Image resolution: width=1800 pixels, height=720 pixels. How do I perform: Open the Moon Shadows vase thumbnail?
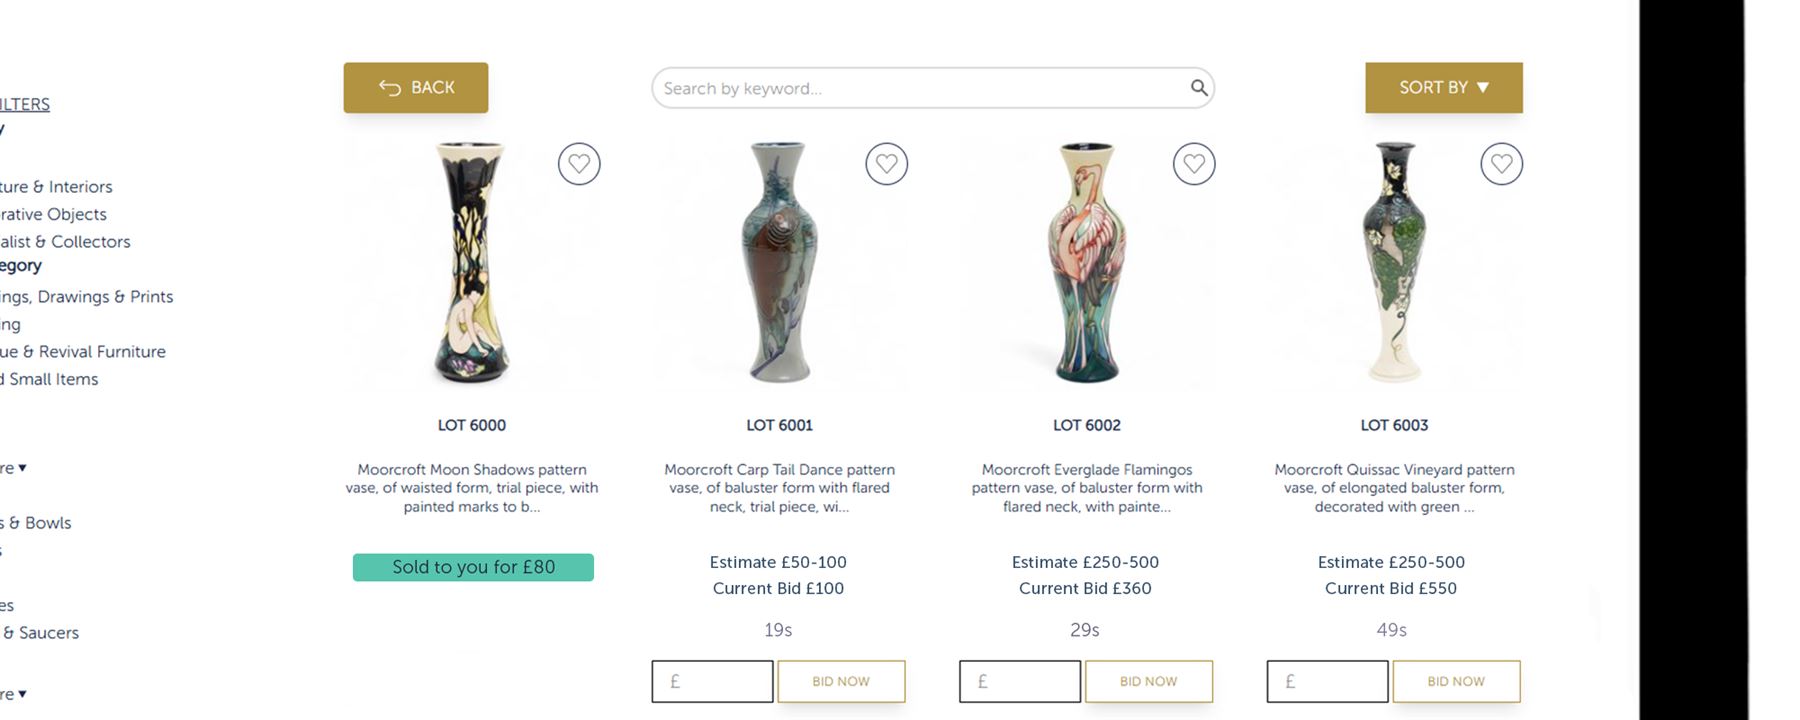(472, 262)
